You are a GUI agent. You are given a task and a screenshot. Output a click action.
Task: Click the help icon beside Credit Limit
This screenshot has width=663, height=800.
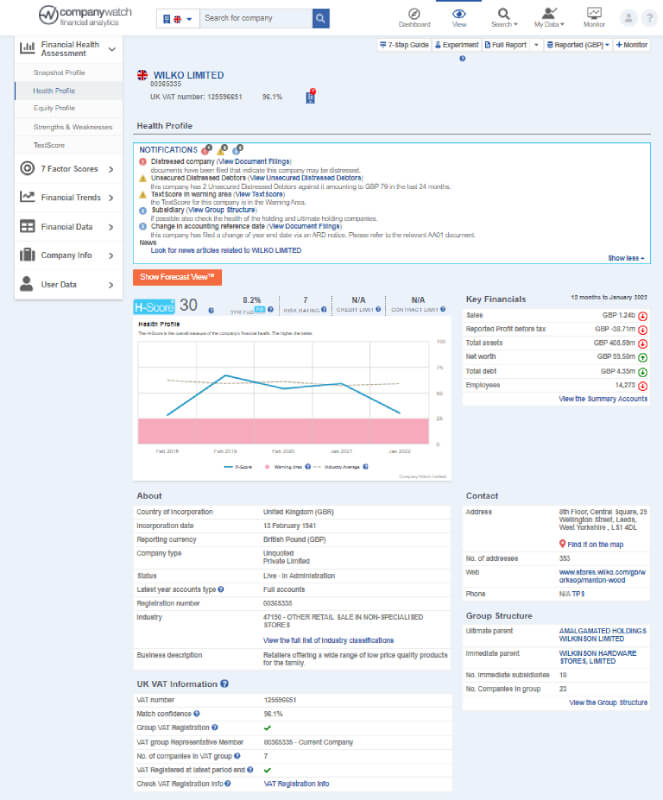coord(378,309)
